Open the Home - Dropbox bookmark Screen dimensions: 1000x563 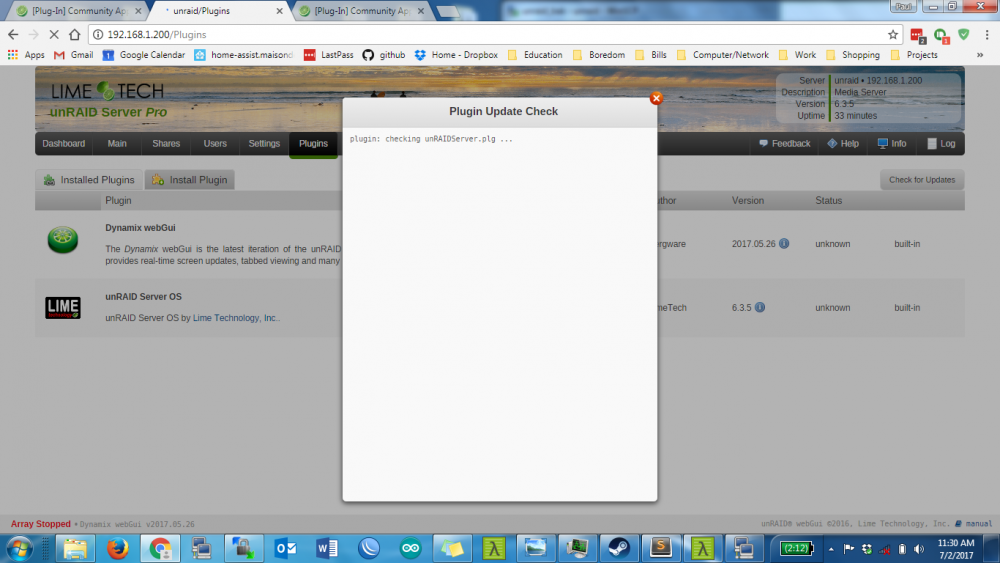pyautogui.click(x=456, y=55)
